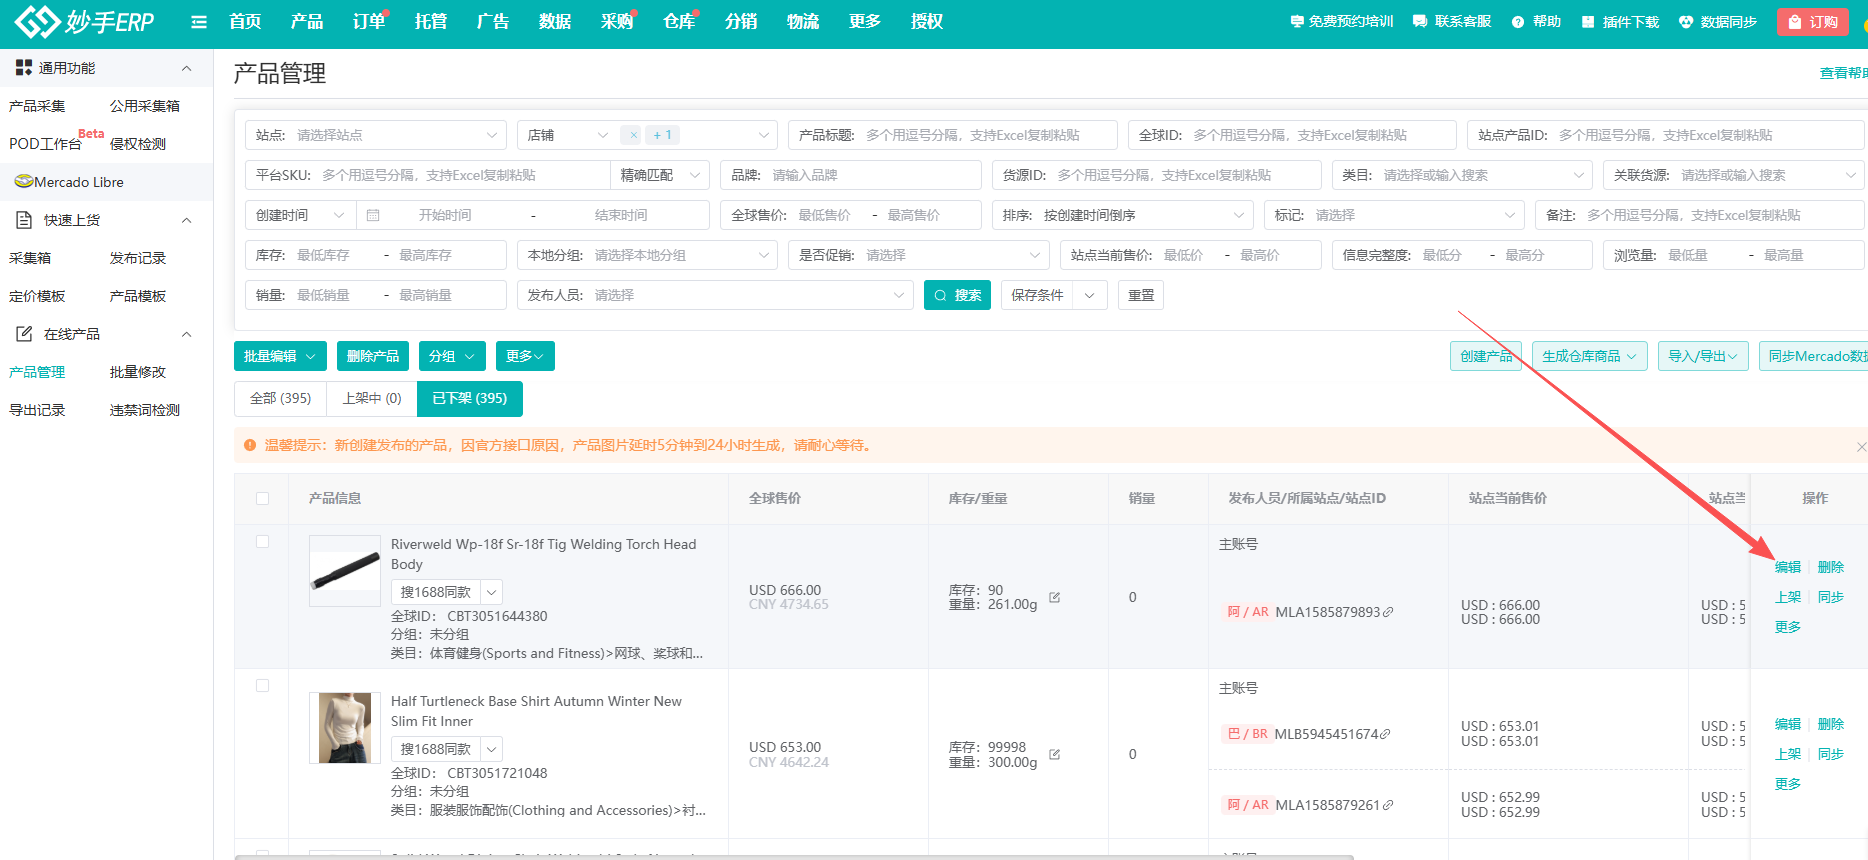Copy link icon next to MLA1585879893
The image size is (1868, 860).
pyautogui.click(x=1388, y=612)
